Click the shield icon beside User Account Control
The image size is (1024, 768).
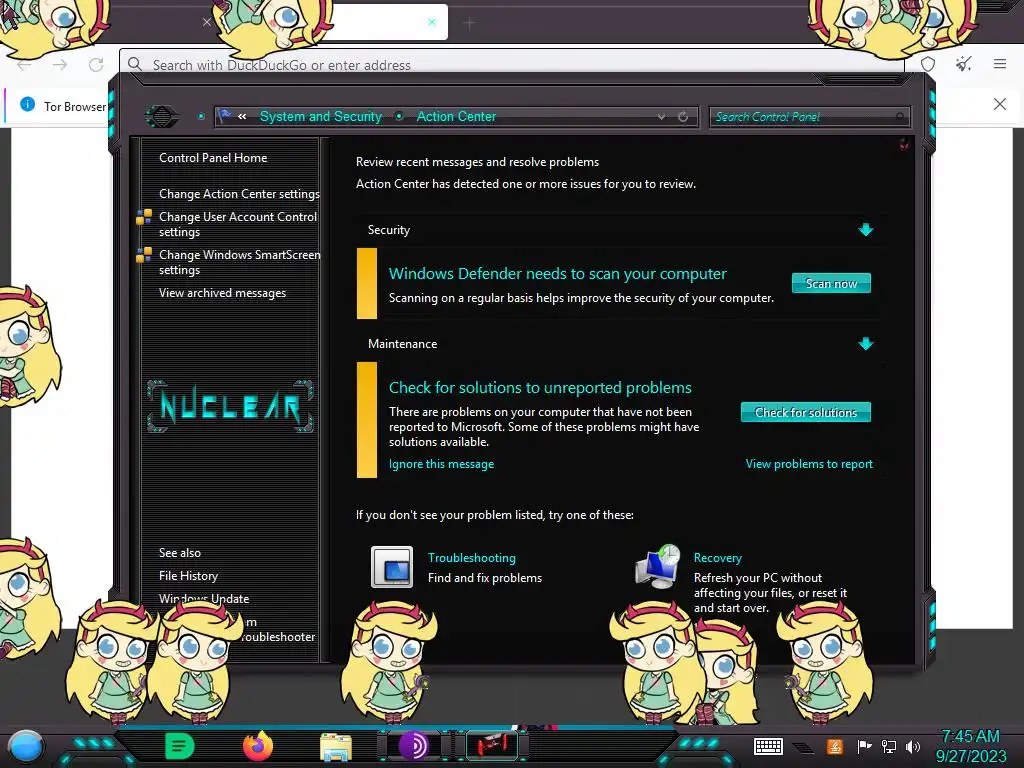click(144, 217)
